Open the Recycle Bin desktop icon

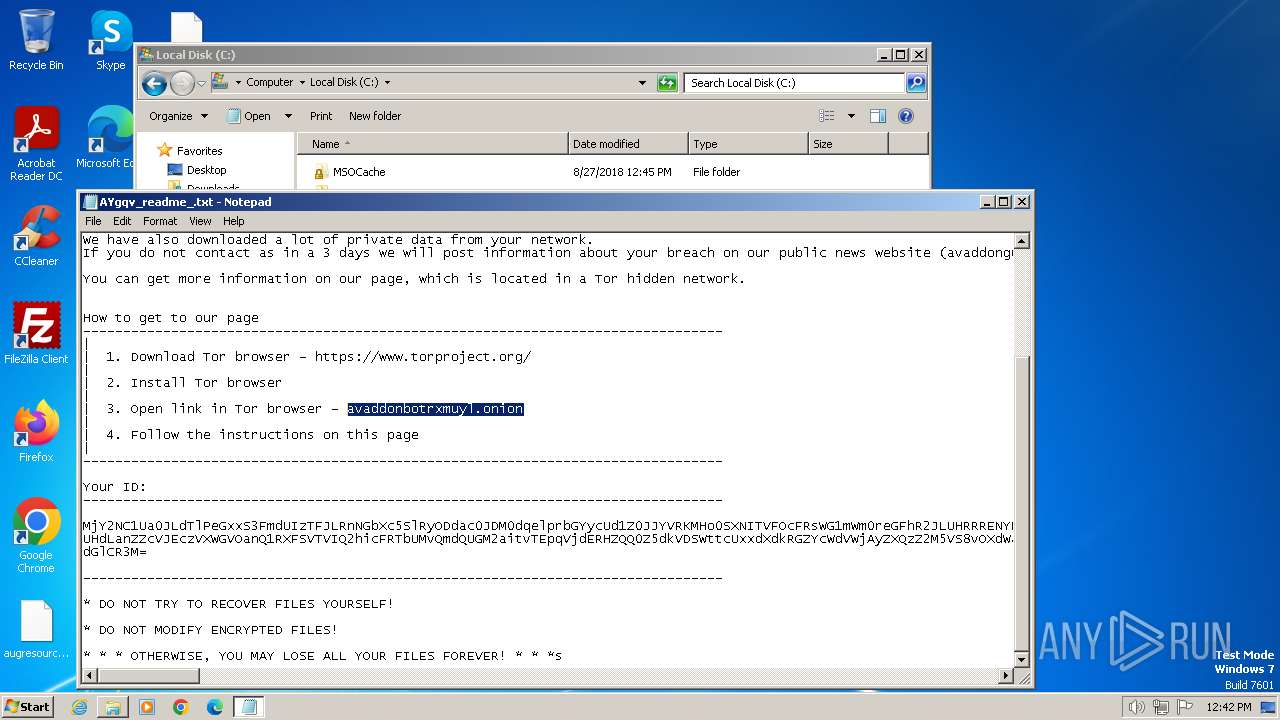click(36, 40)
